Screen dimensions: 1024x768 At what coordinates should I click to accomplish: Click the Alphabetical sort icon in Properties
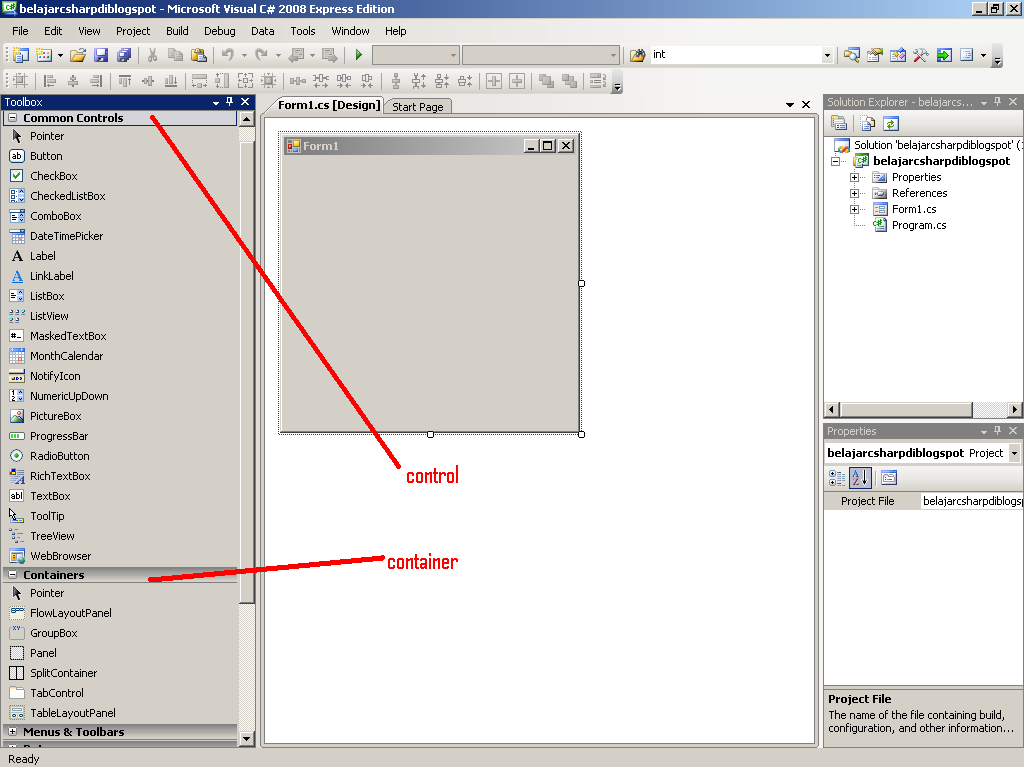point(862,477)
